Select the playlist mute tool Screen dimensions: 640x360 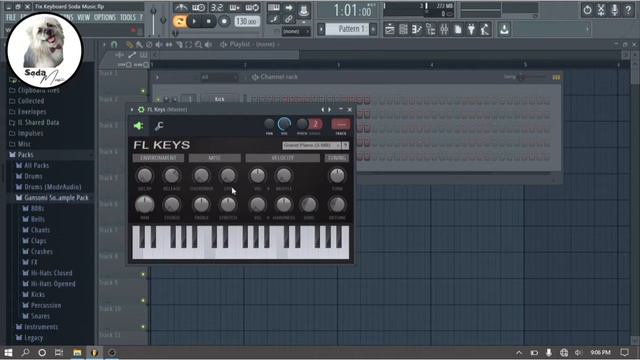159,44
